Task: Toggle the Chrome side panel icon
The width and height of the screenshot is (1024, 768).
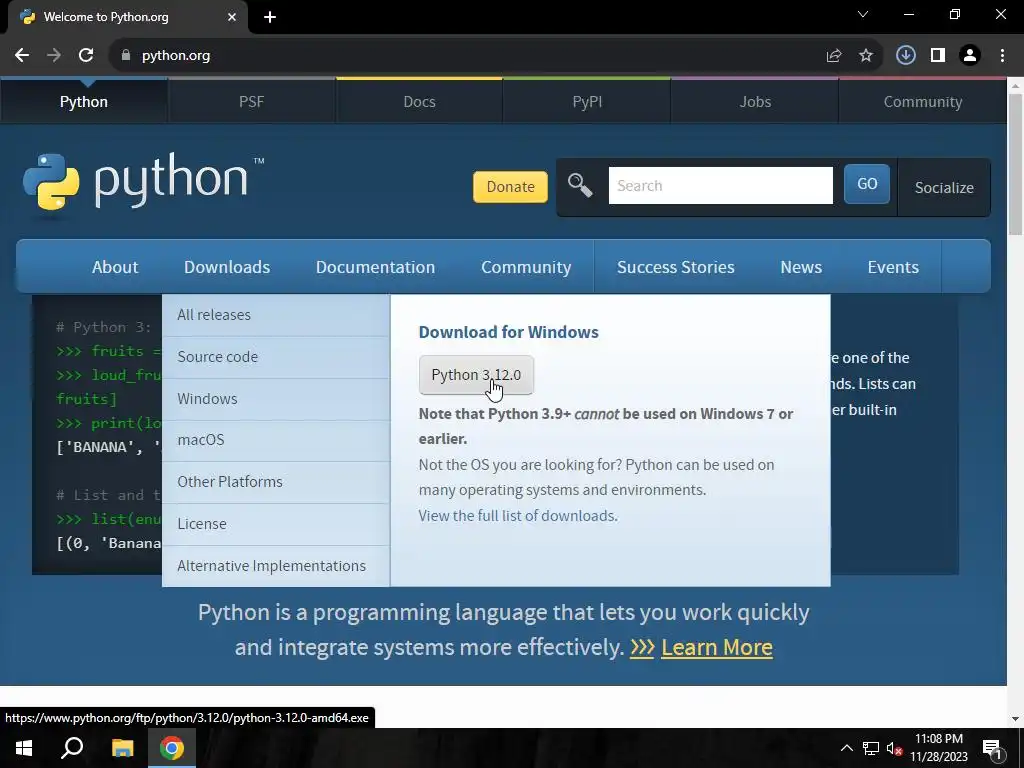Action: pos(938,56)
